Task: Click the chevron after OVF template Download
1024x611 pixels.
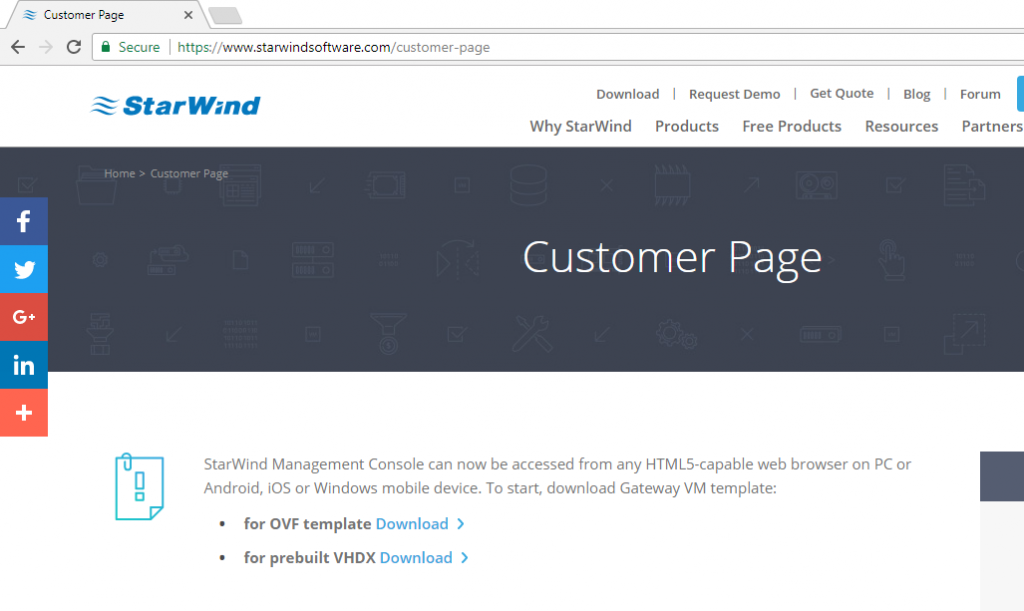Action: 460,524
